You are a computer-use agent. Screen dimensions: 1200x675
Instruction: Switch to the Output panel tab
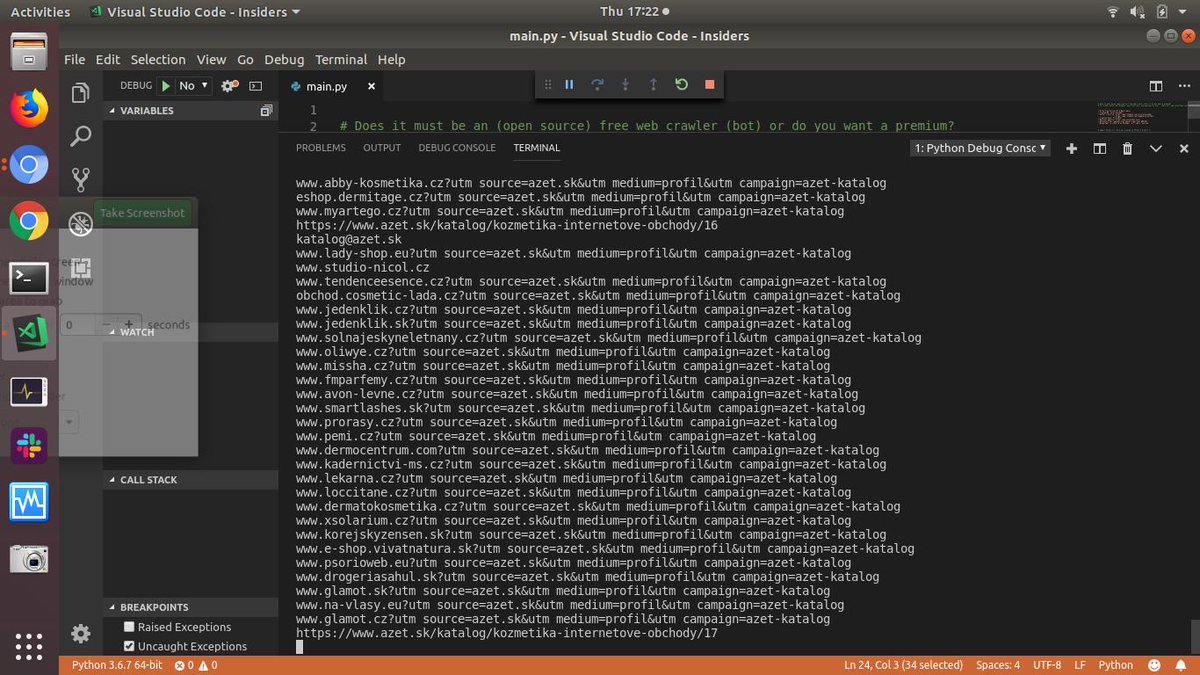[382, 148]
